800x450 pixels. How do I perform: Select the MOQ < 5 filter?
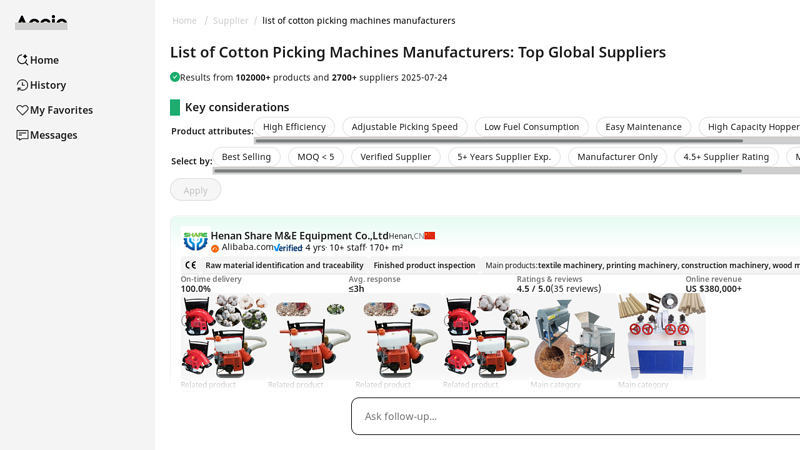316,157
